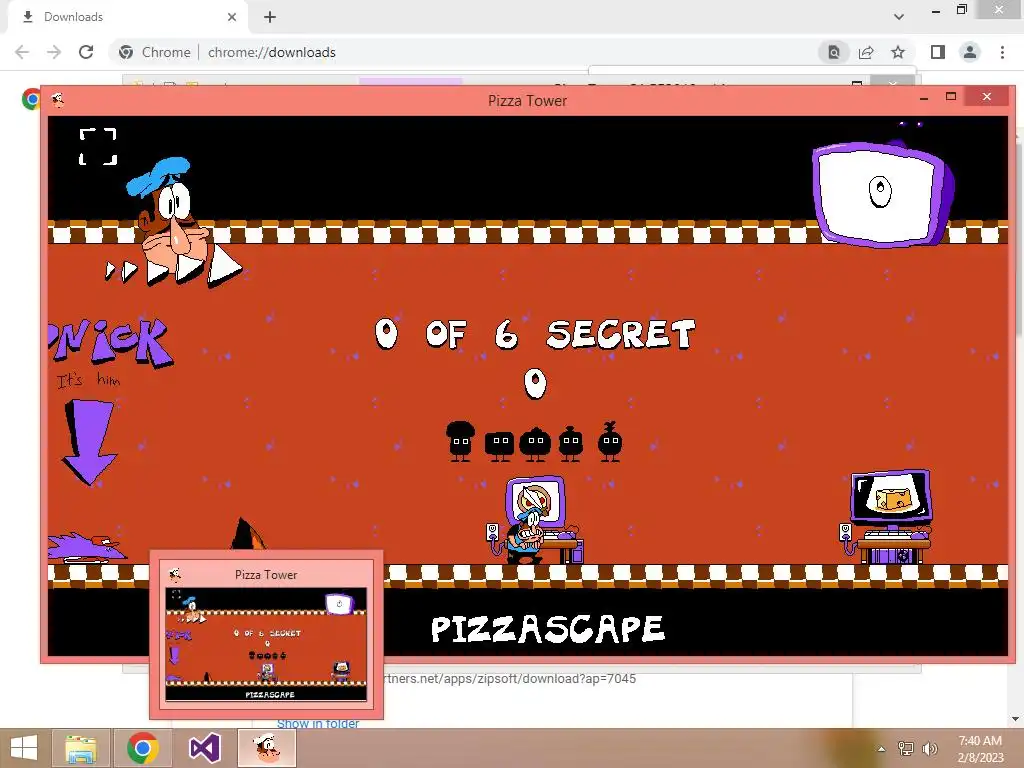Bookmark this page with the star icon
This screenshot has width=1024, height=768.
click(898, 52)
